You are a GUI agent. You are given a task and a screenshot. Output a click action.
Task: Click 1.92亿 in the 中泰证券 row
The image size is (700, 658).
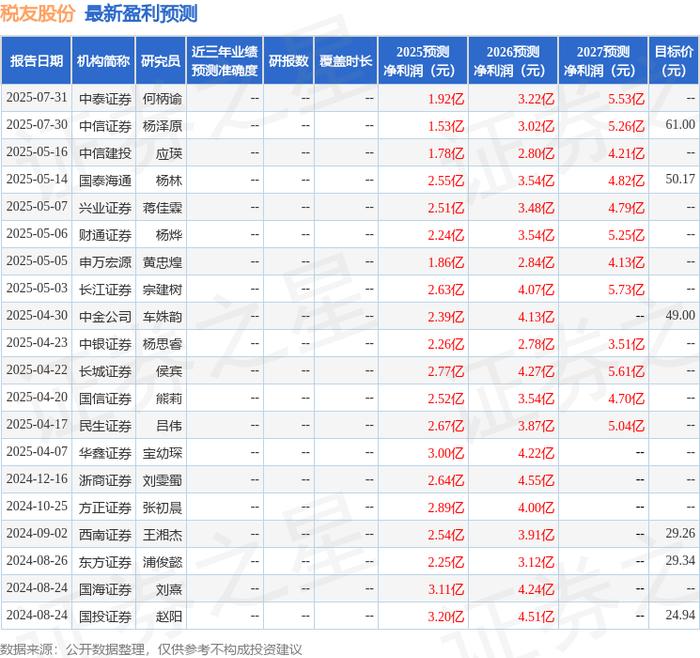(x=446, y=99)
